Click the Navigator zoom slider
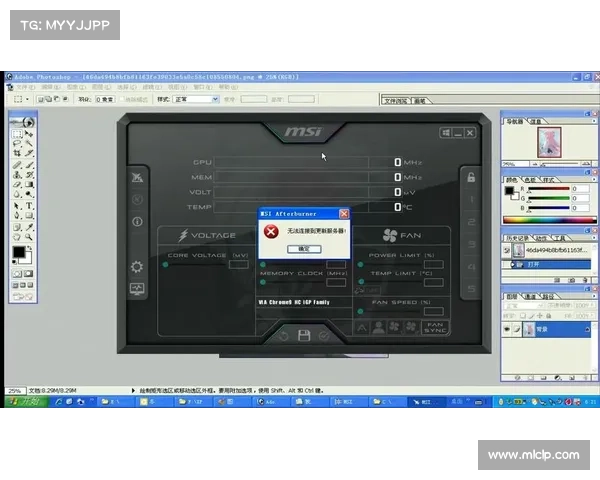 coord(559,164)
